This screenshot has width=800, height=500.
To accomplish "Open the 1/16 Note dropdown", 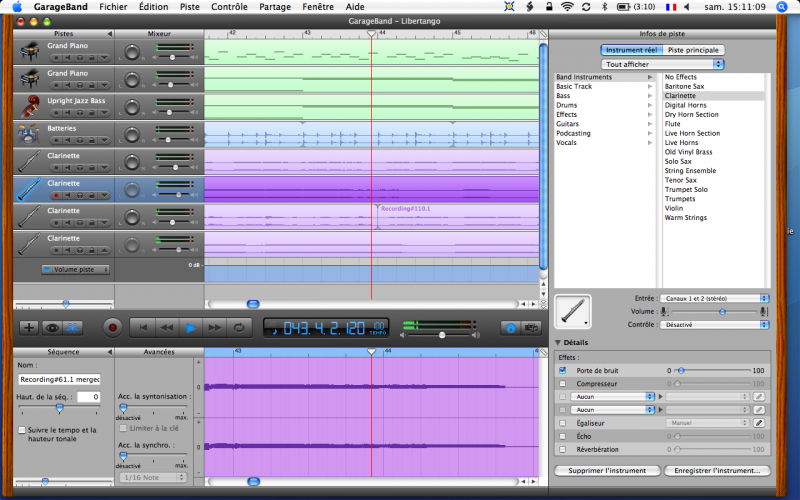I will point(153,478).
